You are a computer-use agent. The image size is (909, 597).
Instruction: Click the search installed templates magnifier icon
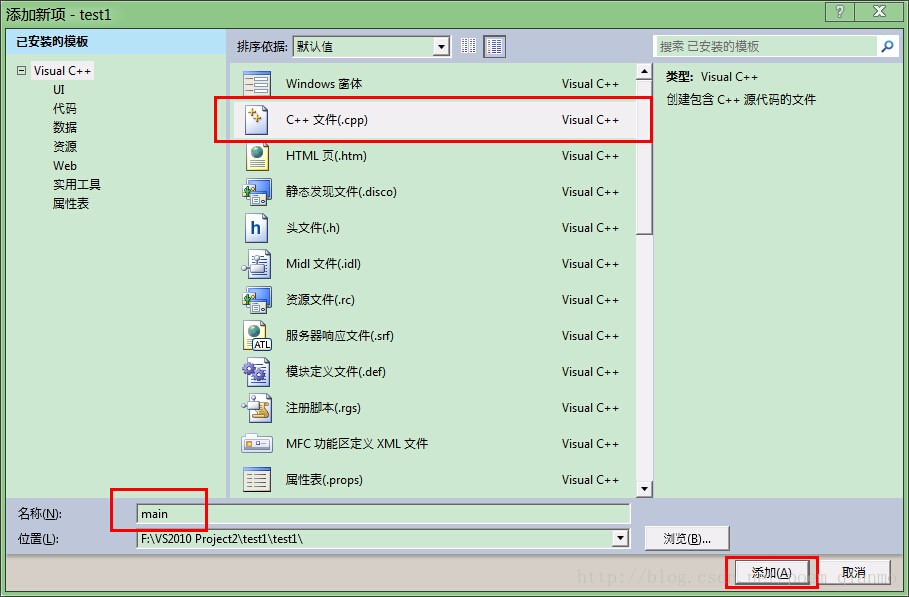(x=886, y=46)
